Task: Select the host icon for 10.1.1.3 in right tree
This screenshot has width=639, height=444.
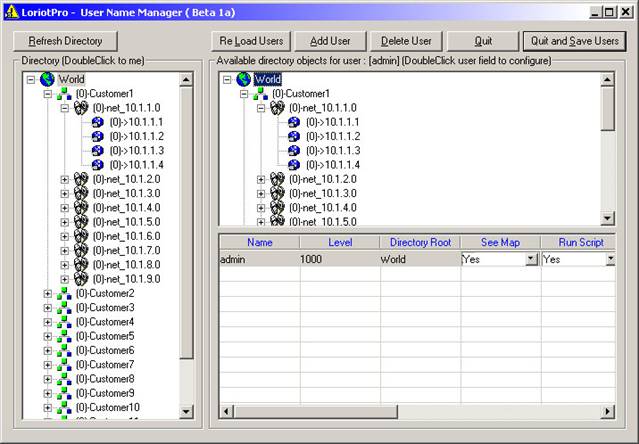Action: [x=294, y=151]
